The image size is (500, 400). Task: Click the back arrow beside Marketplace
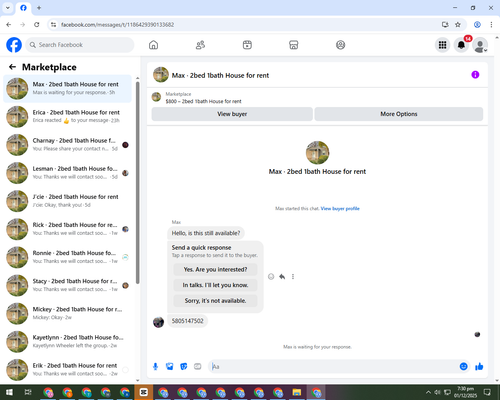click(x=12, y=67)
